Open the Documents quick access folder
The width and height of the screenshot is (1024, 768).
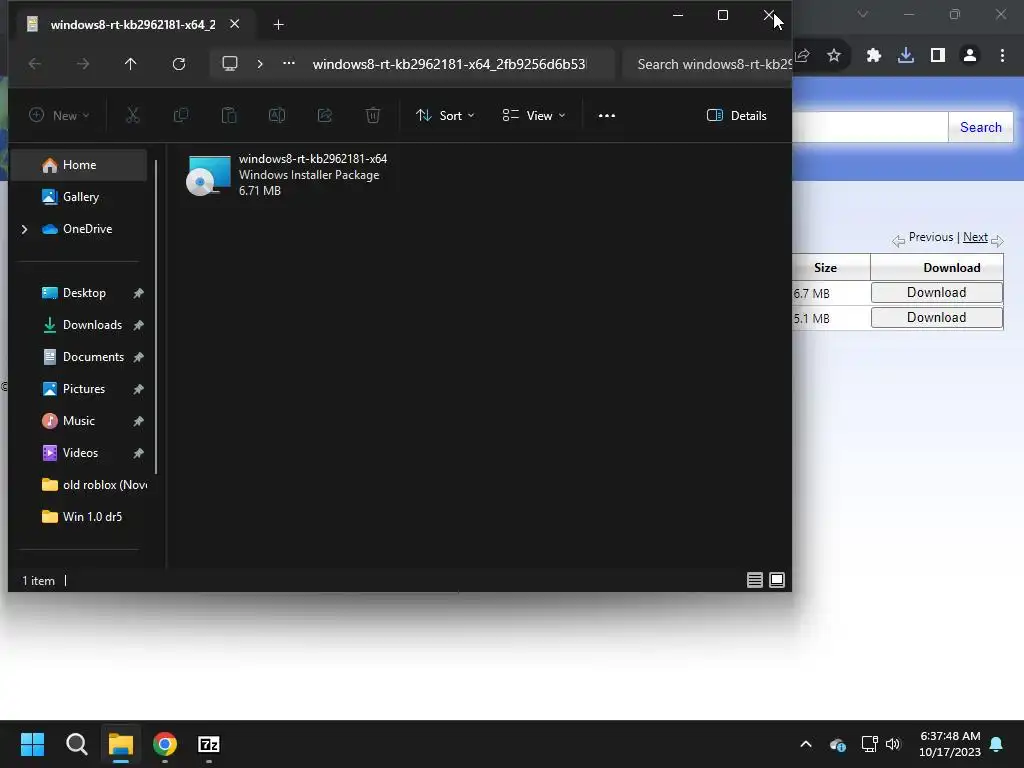[x=93, y=357]
